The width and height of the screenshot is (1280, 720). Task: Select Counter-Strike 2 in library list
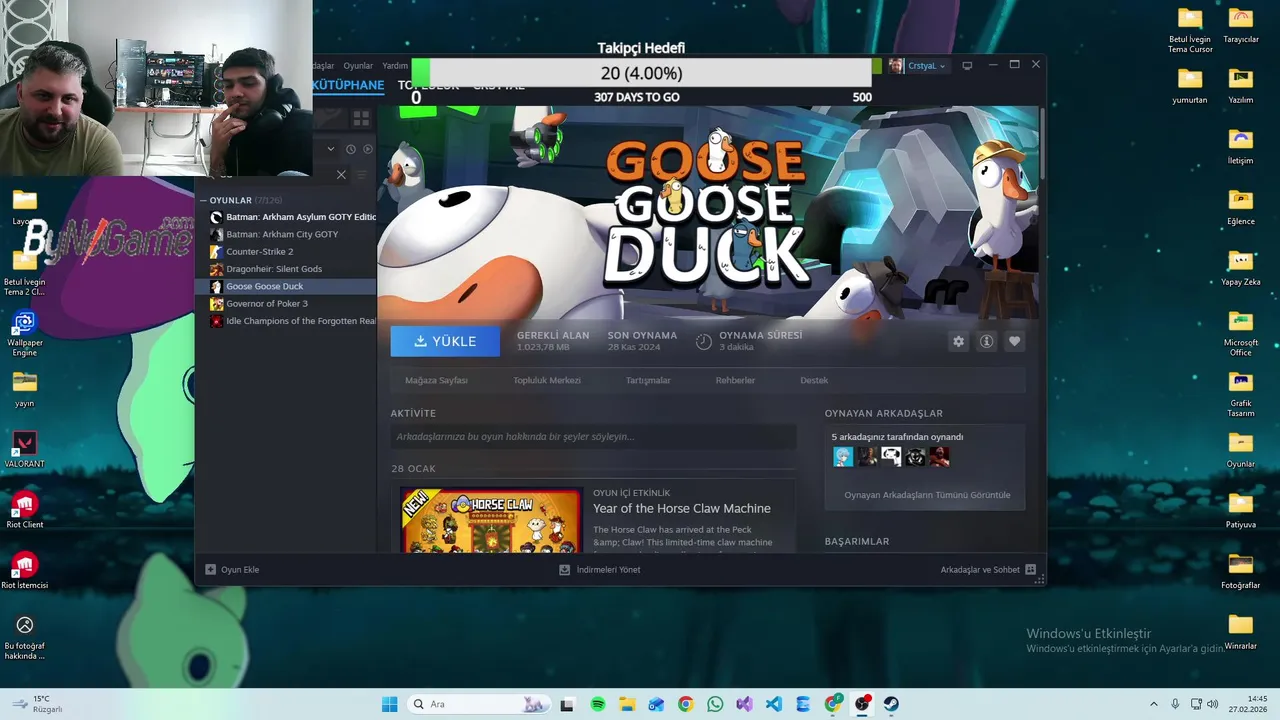coord(286,251)
